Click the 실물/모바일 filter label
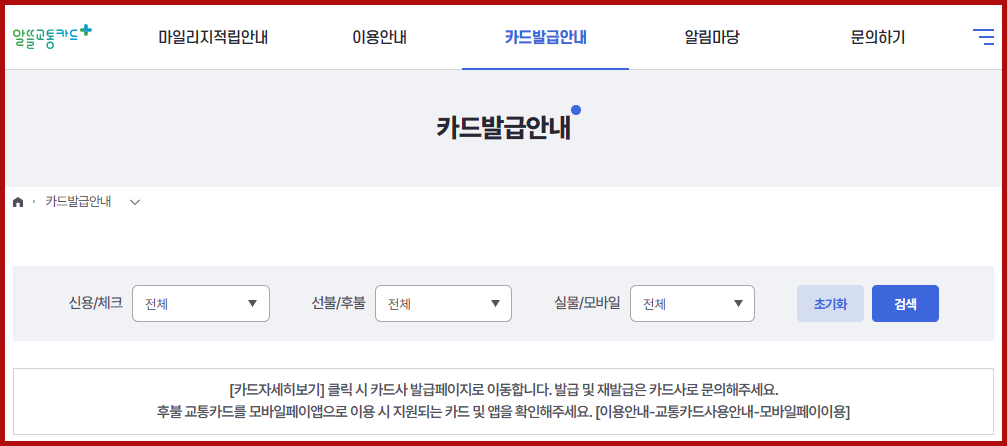The width and height of the screenshot is (1007, 446). point(587,303)
